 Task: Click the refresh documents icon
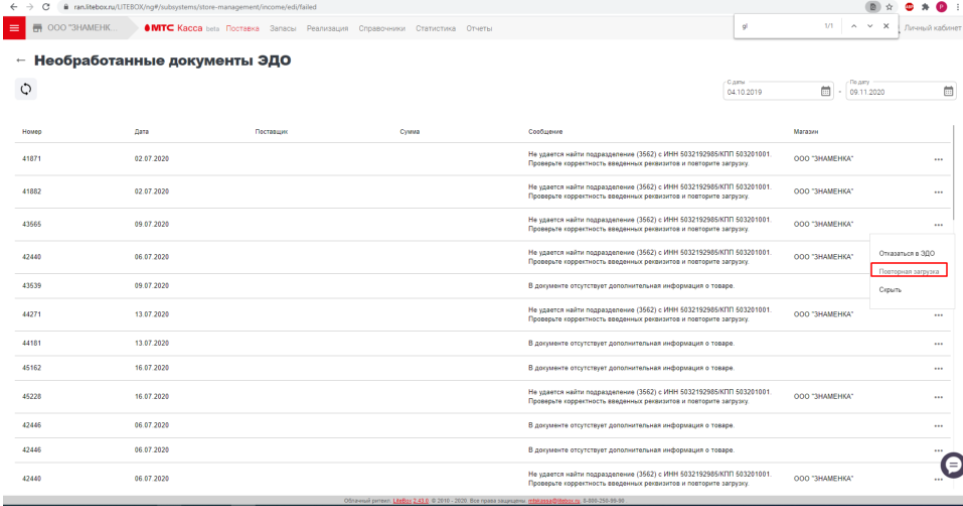click(x=27, y=90)
